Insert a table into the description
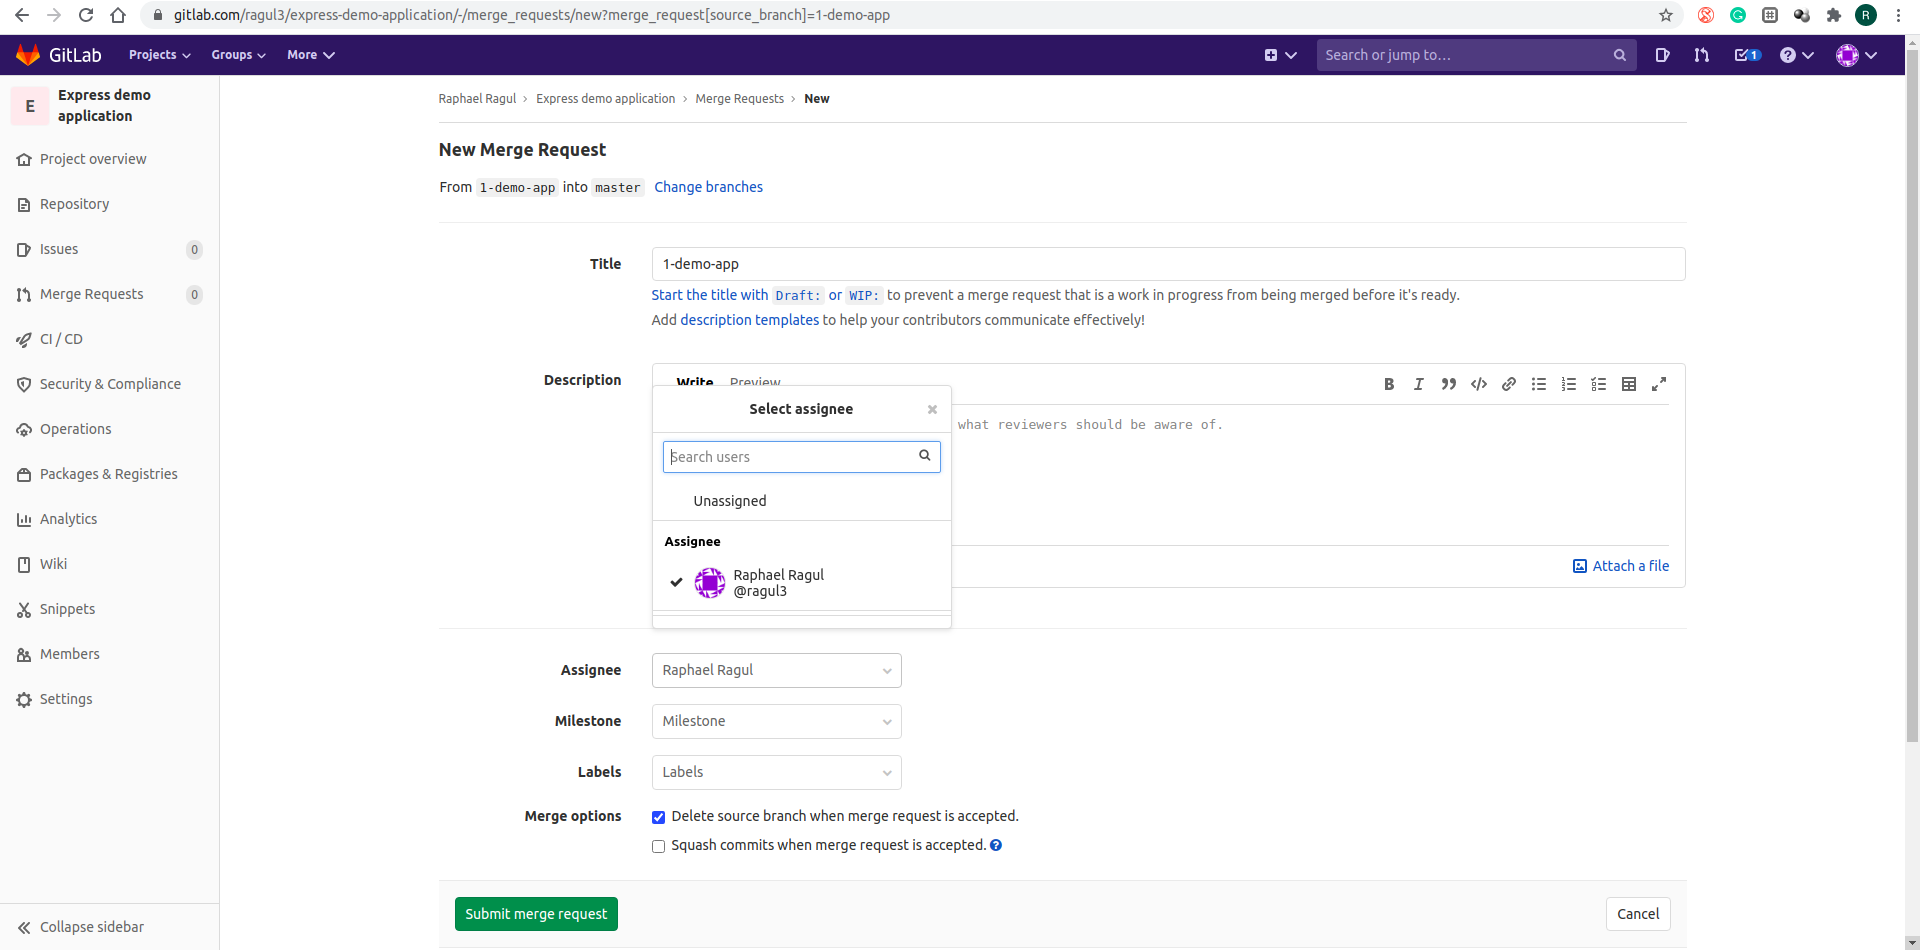The image size is (1920, 950). (x=1629, y=384)
